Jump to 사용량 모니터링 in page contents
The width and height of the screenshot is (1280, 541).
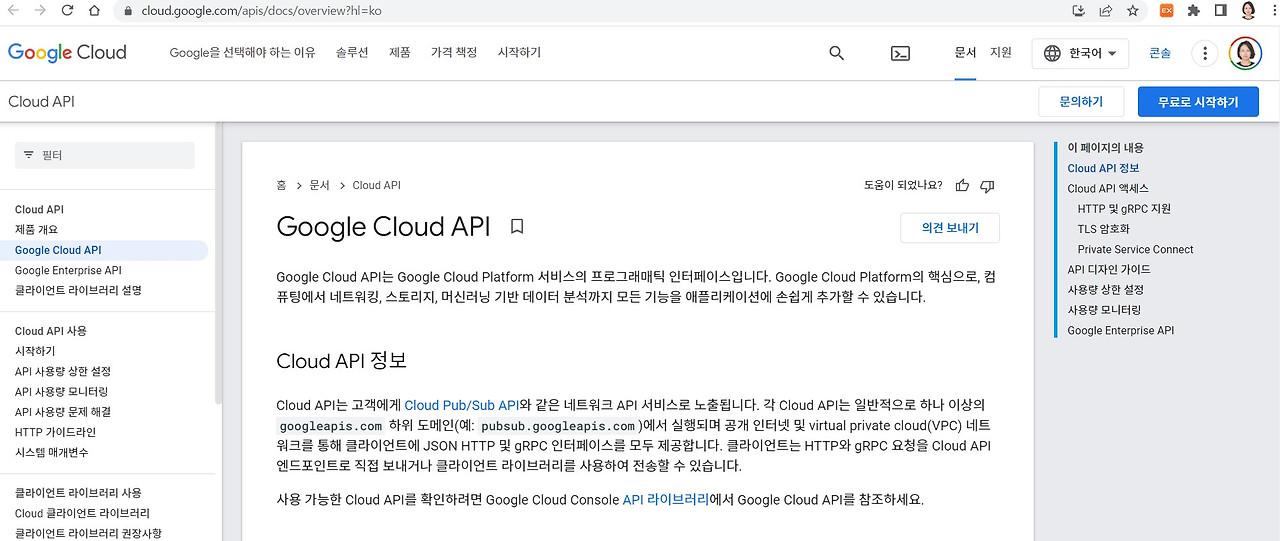click(x=1104, y=310)
